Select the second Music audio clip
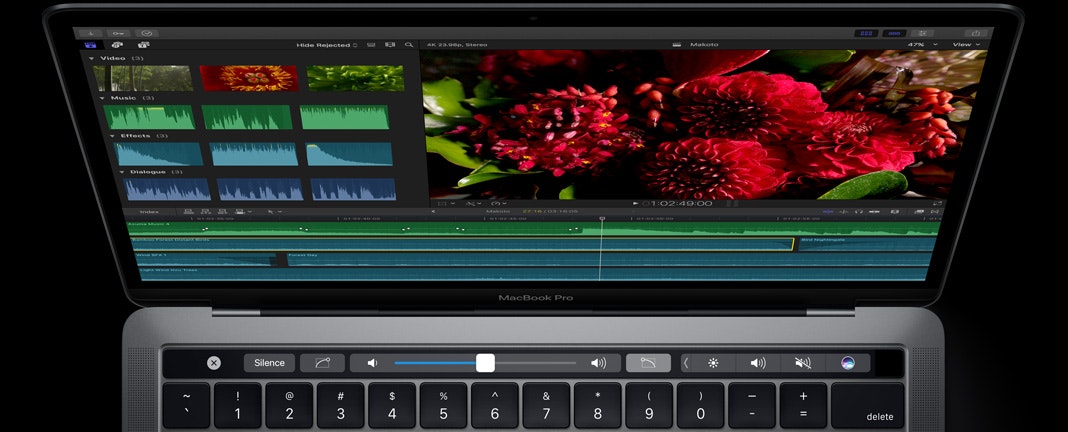1068x432 pixels. click(x=247, y=117)
